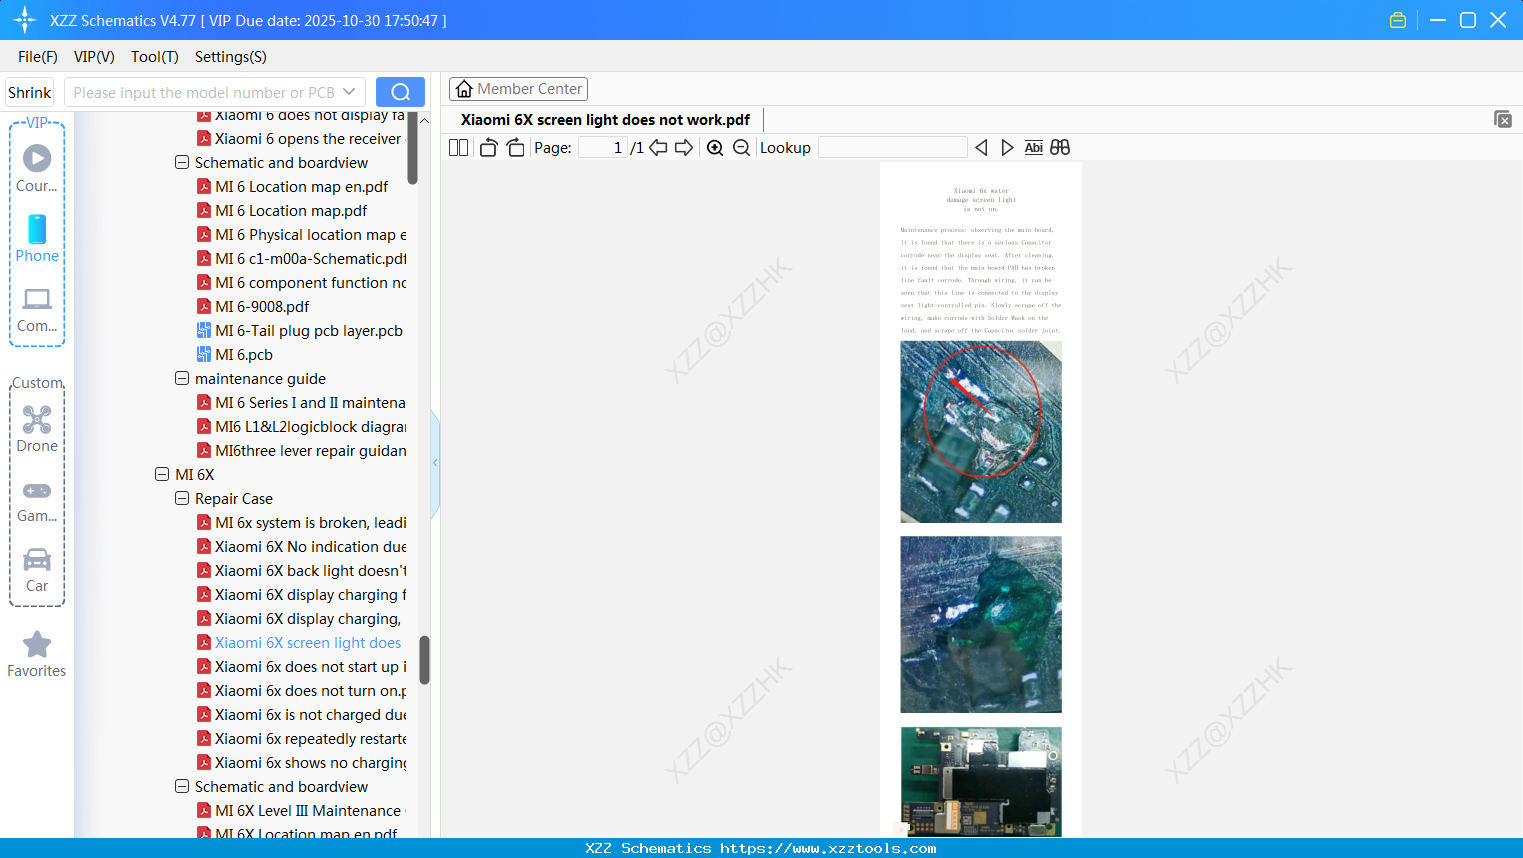Open the Settings menu
Image resolution: width=1523 pixels, height=858 pixels.
(231, 57)
